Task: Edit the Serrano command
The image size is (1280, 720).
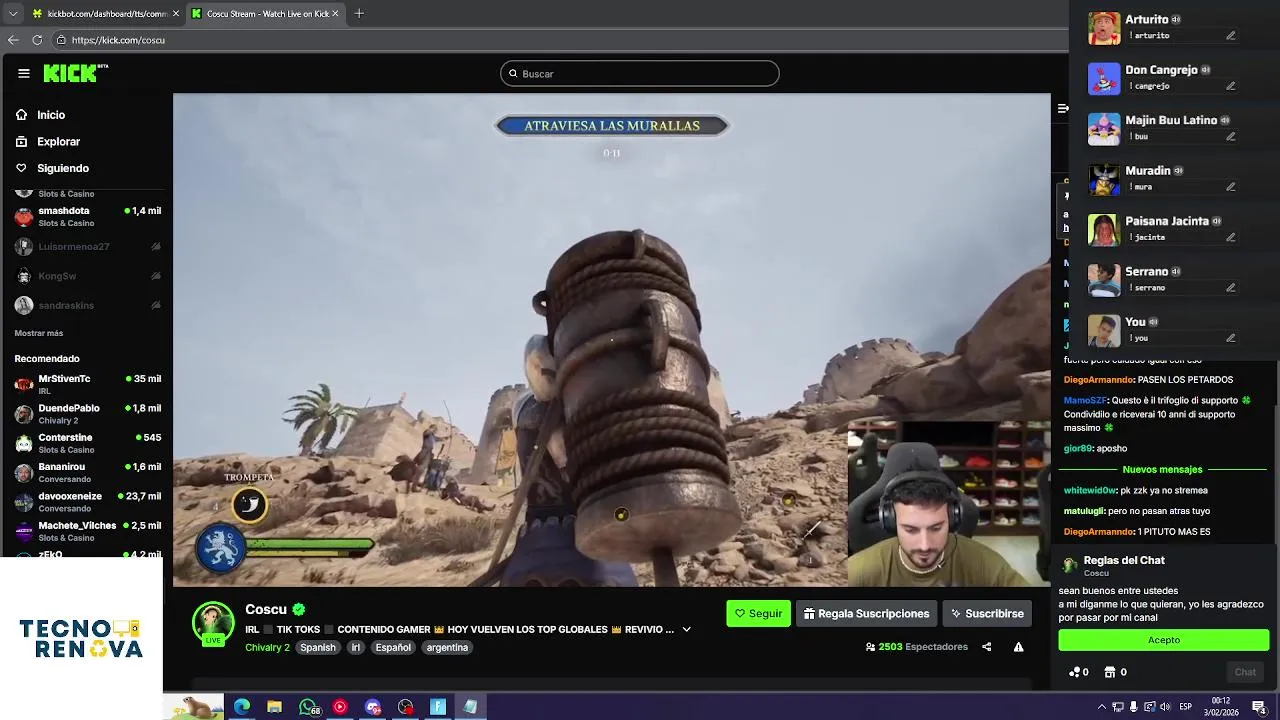Action: pyautogui.click(x=1231, y=287)
